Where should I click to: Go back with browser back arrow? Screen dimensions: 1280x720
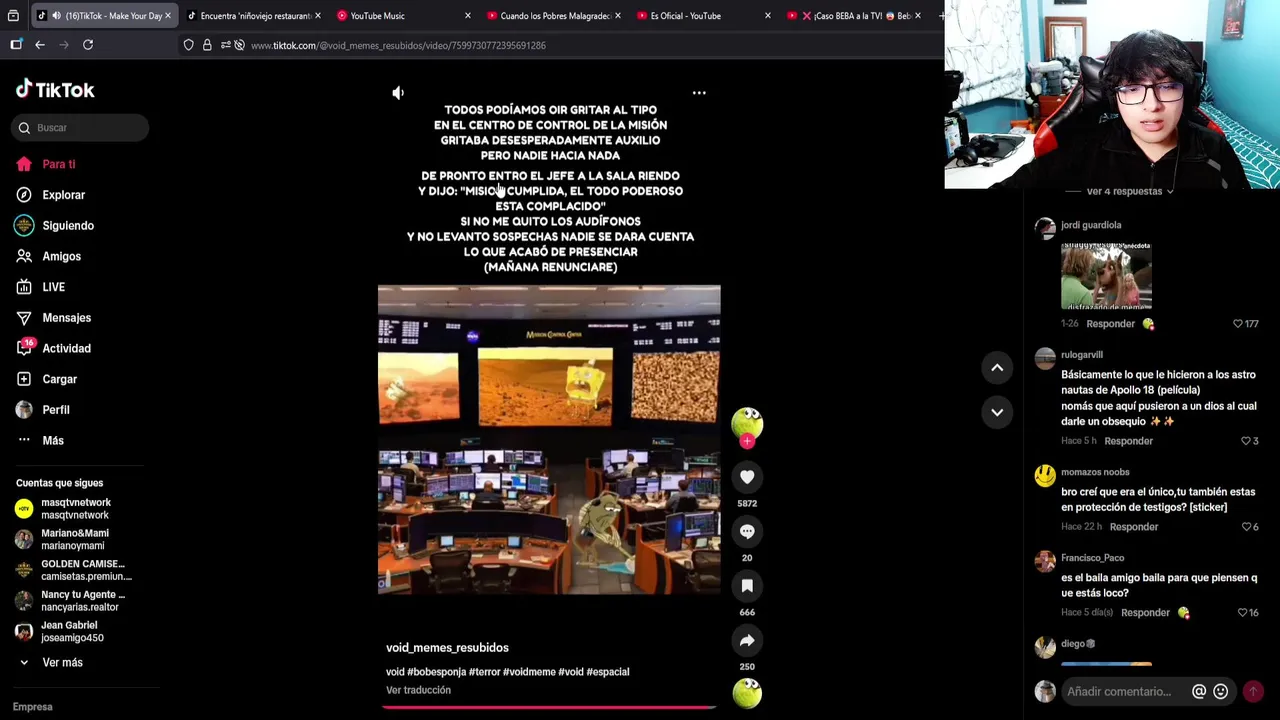coord(40,45)
